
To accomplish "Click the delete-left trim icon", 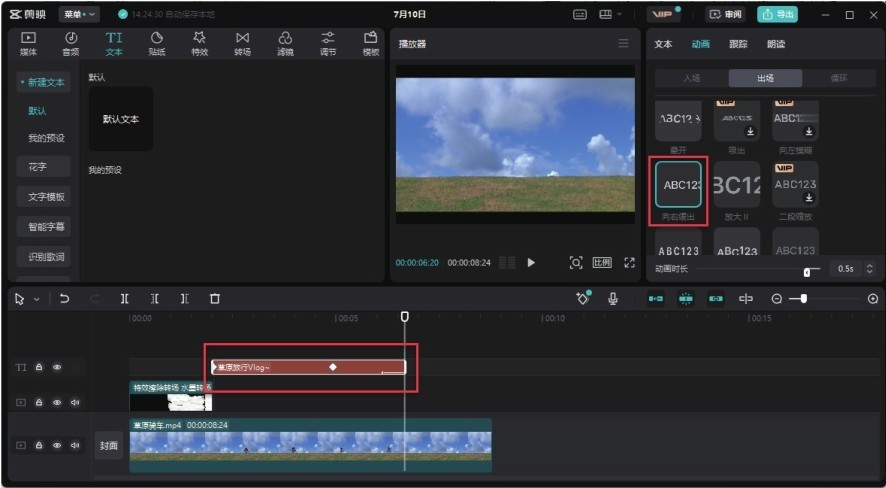I will tap(154, 299).
